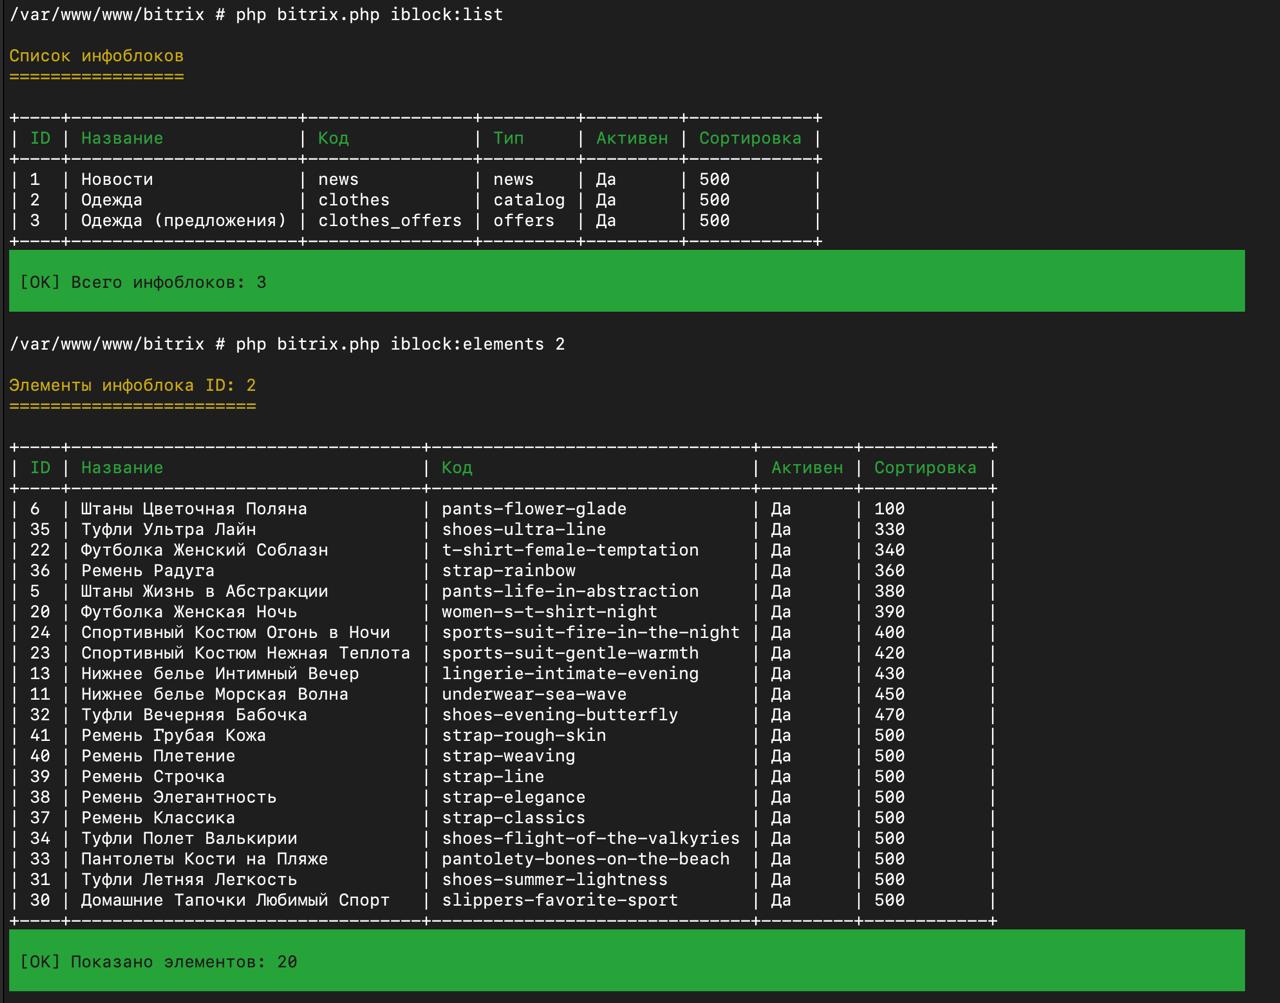1280x1003 pixels.
Task: Click the banner 'Показано элементов: 20'
Action: click(x=154, y=961)
